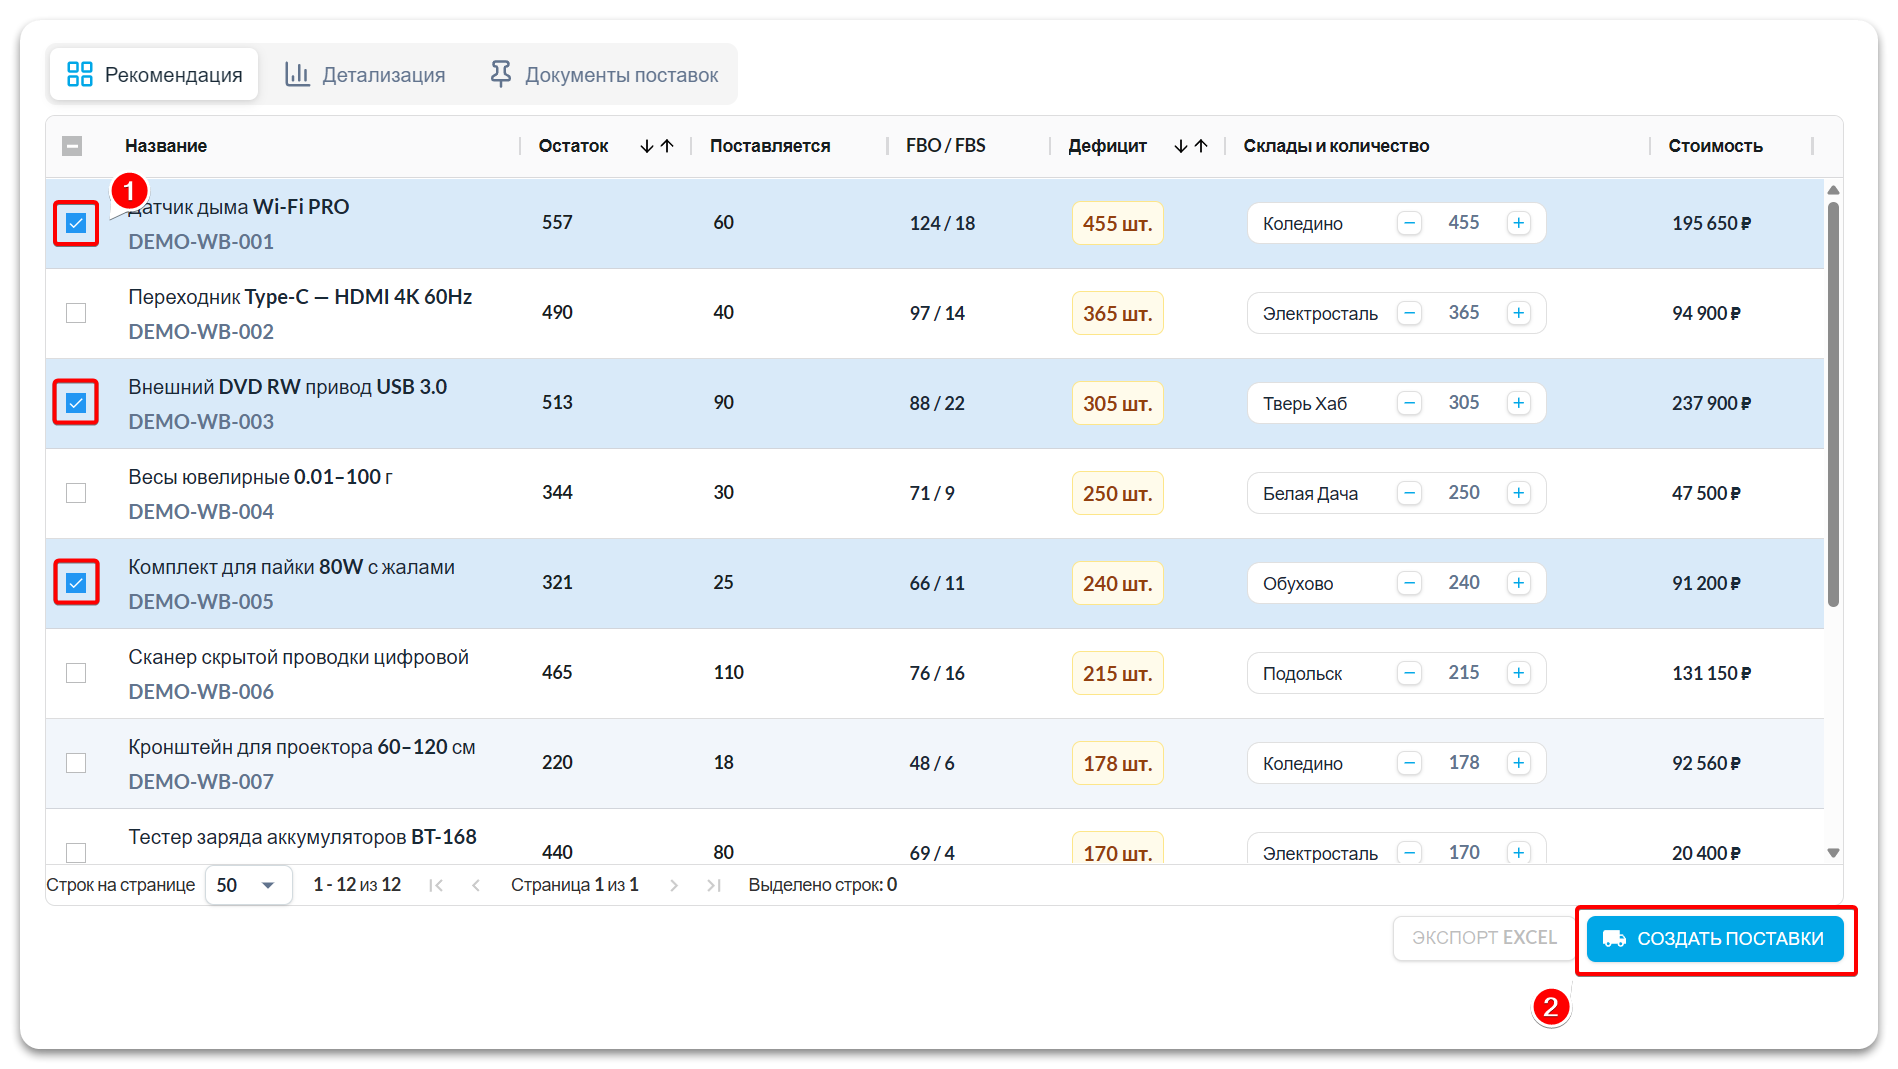Toggle the select-all checkbox in table header
1898x1069 pixels.
[x=72, y=146]
